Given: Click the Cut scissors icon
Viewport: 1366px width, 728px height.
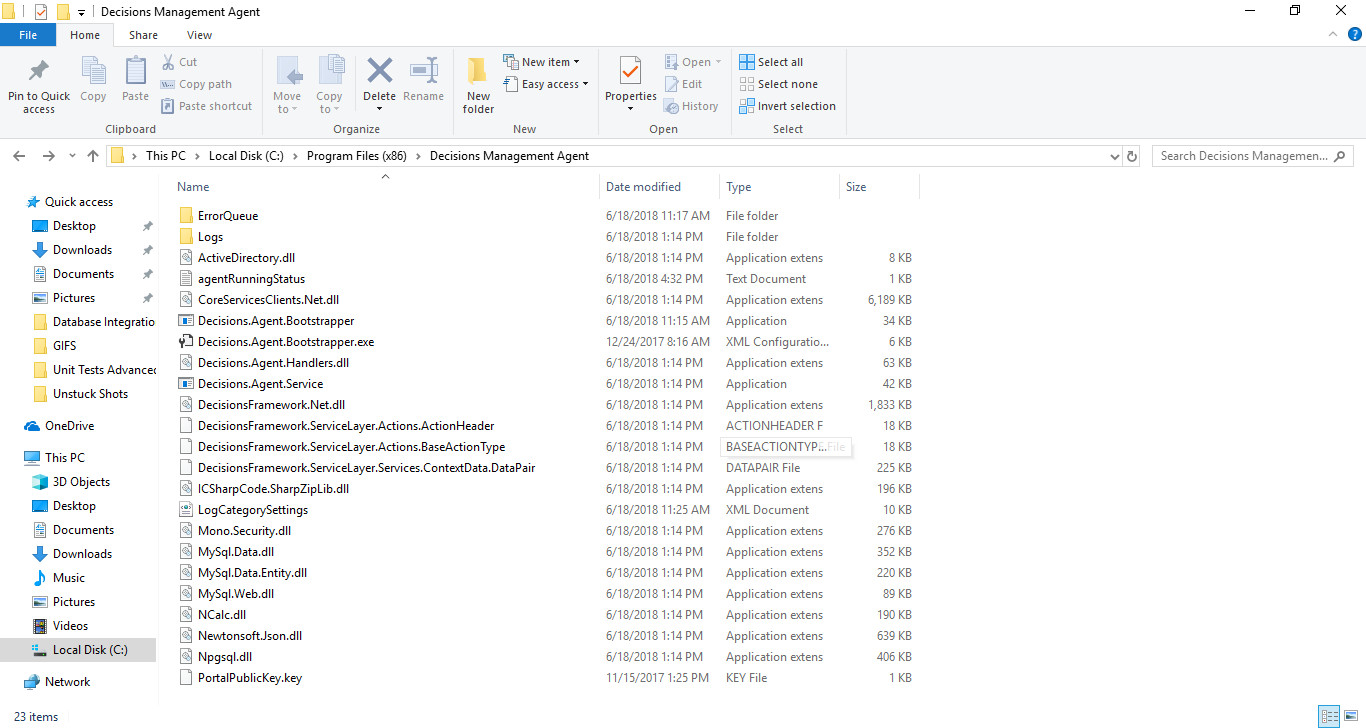Looking at the screenshot, I should click(x=167, y=62).
